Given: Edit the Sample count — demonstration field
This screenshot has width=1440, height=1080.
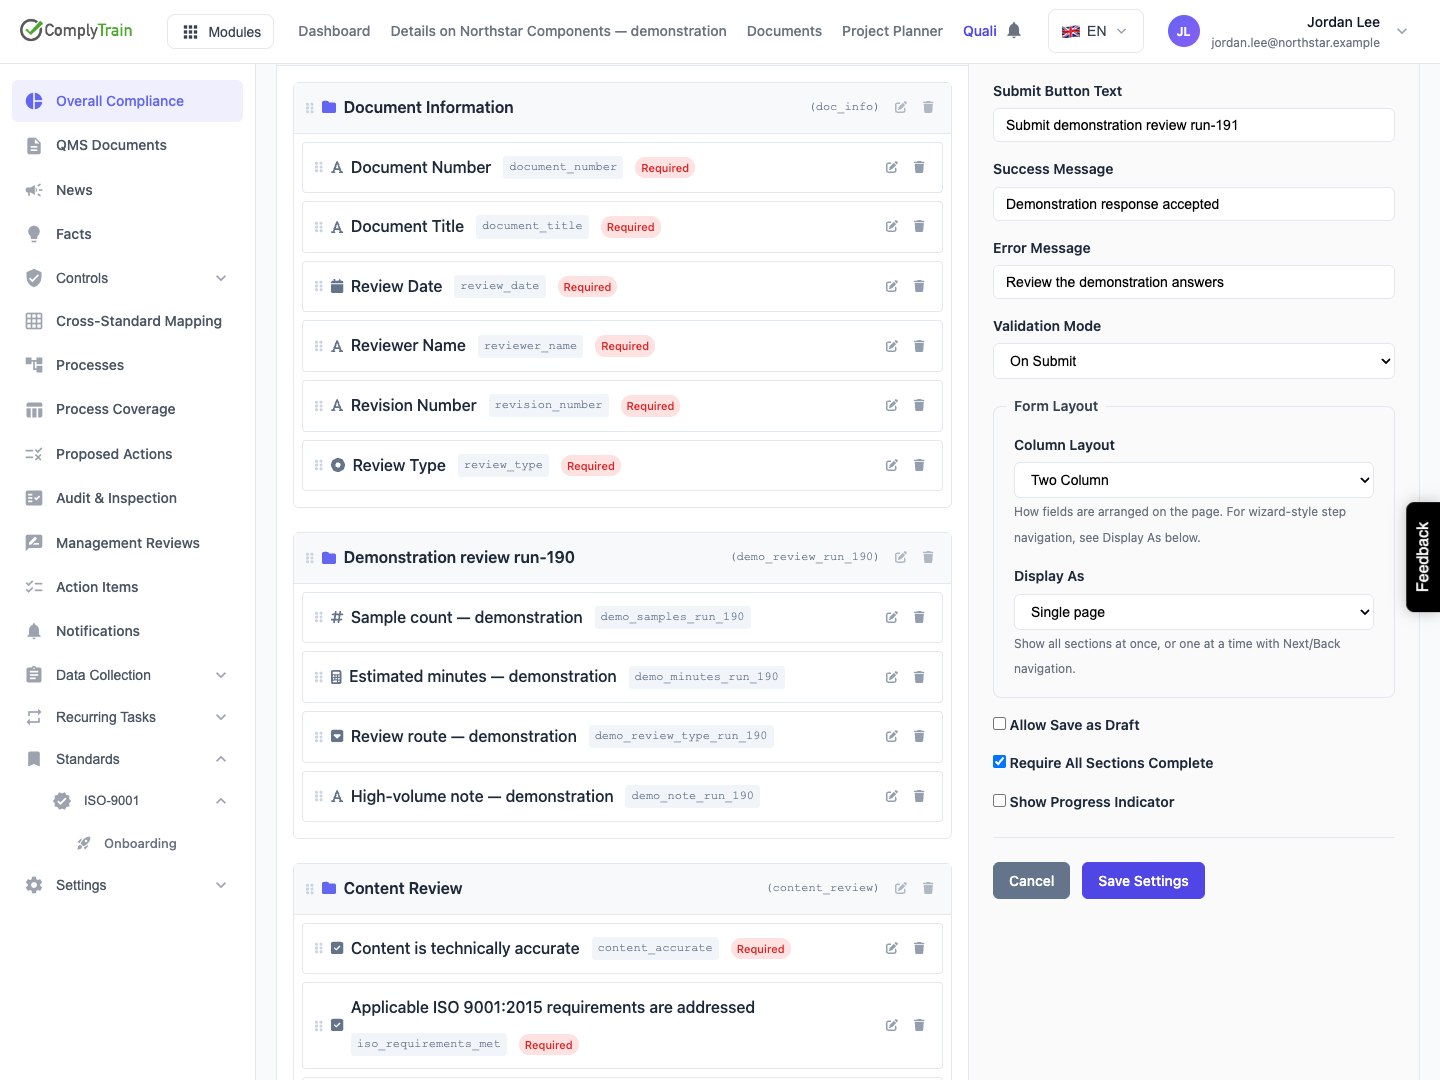Looking at the screenshot, I should (x=891, y=617).
